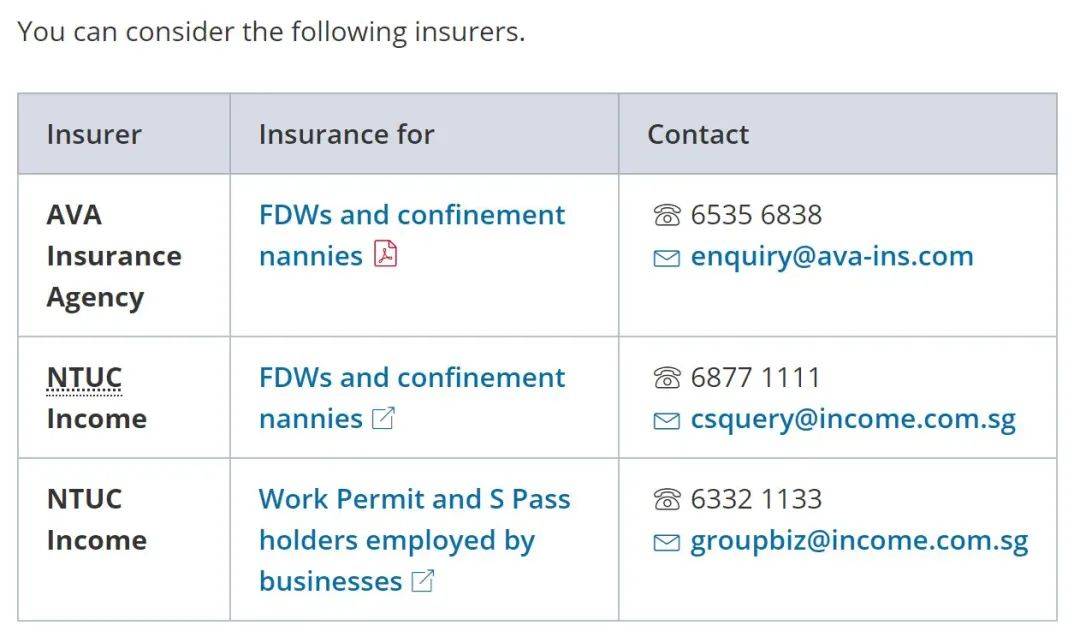Click the dotted-underlined NTUC abbreviation
The width and height of the screenshot is (1080, 643).
coord(84,378)
